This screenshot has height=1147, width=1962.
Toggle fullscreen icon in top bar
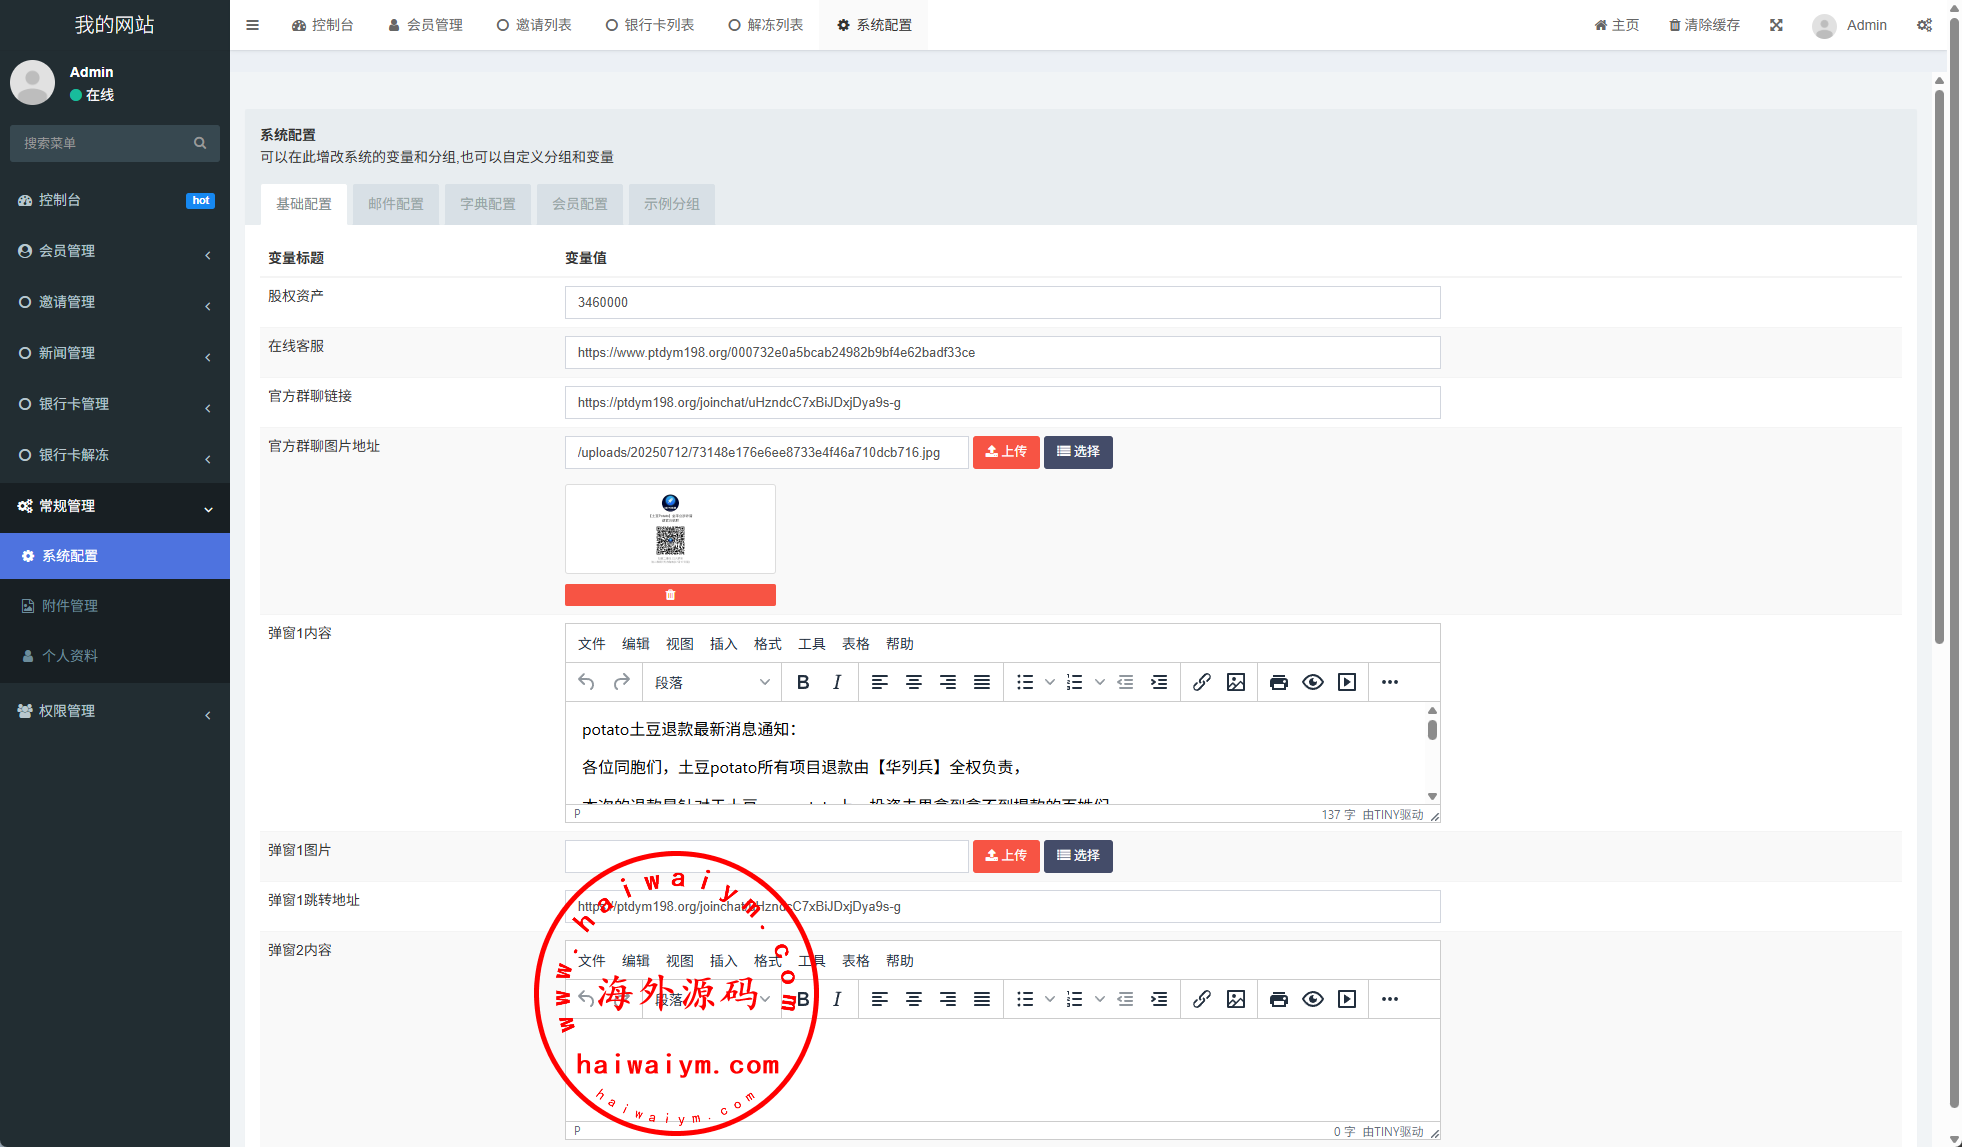pos(1776,25)
